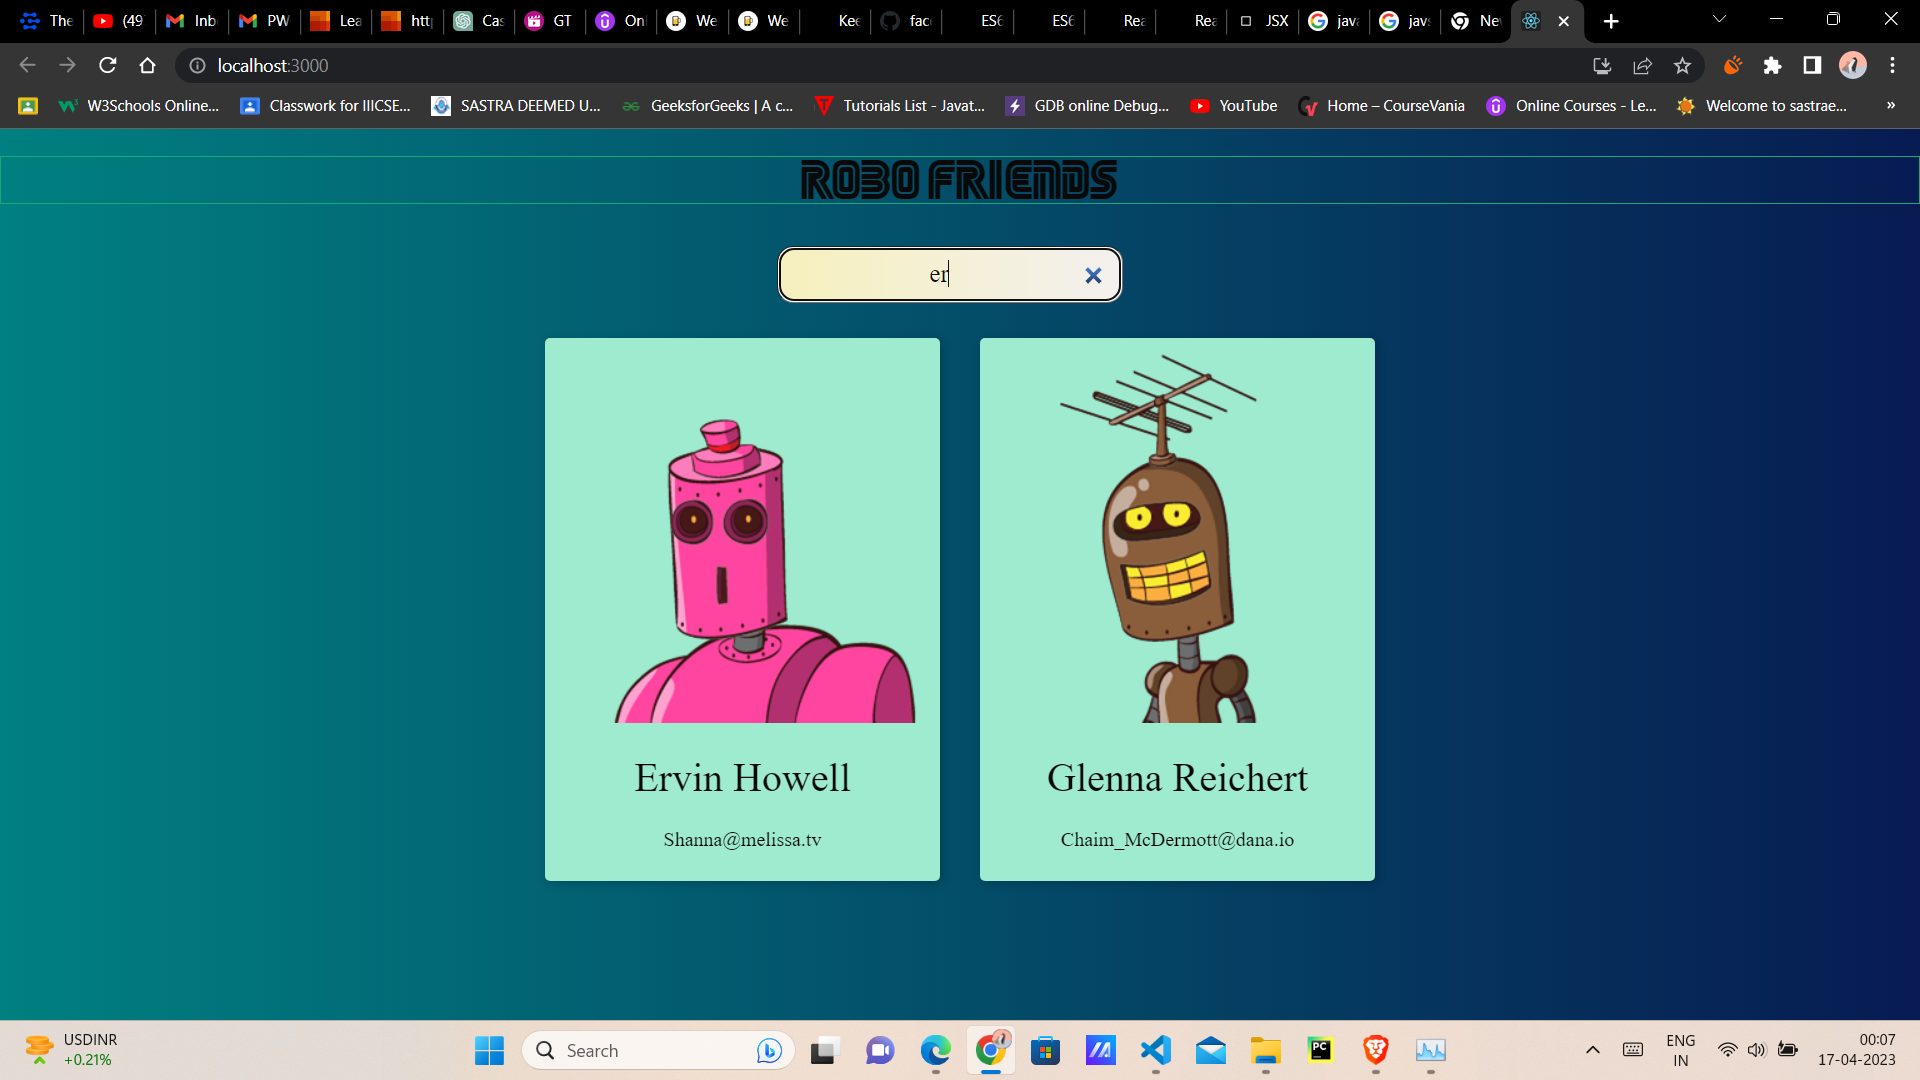
Task: Clear the search box with the X icon
Action: coord(1093,275)
